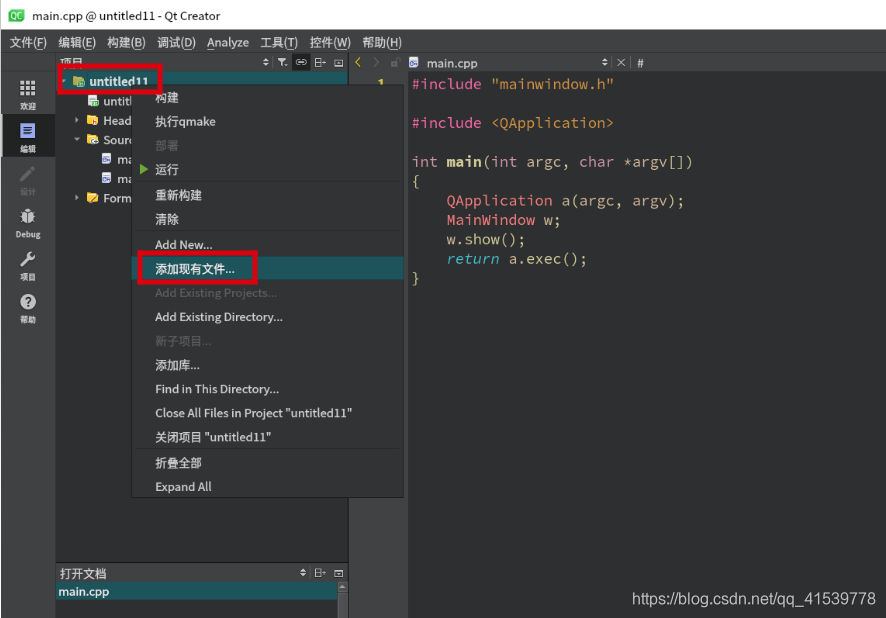Expand the Headers folder in project tree

(x=76, y=120)
